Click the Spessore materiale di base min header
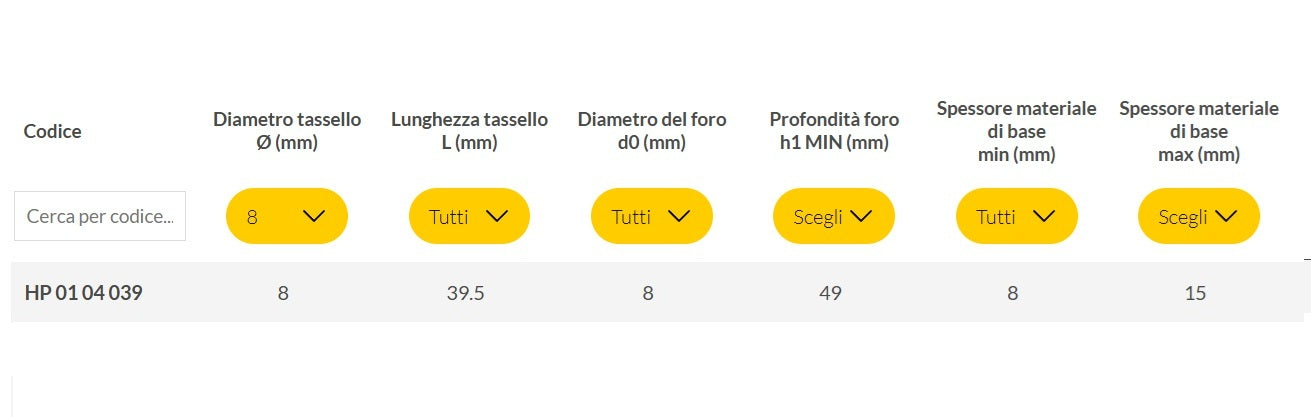1311x417 pixels. point(1016,131)
